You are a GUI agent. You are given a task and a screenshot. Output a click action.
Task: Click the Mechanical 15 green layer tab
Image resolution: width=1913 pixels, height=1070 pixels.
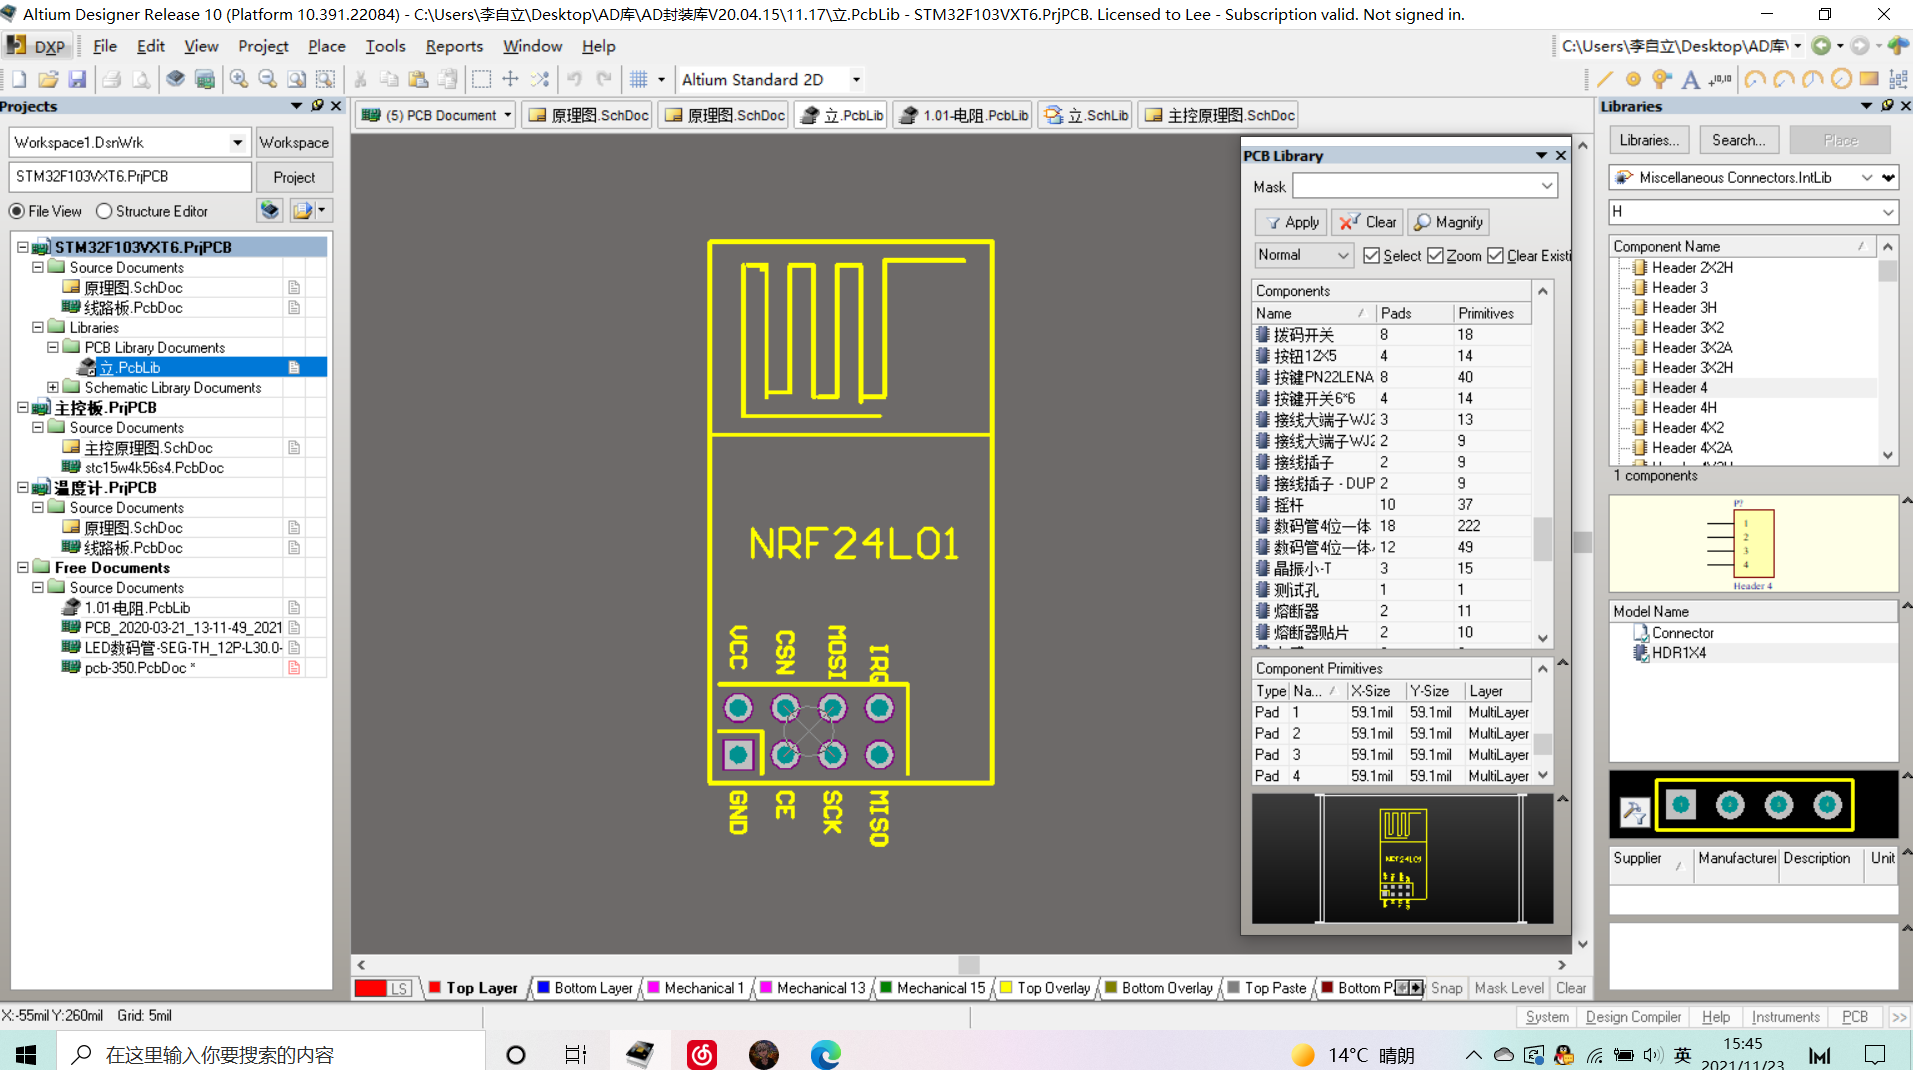pos(931,988)
